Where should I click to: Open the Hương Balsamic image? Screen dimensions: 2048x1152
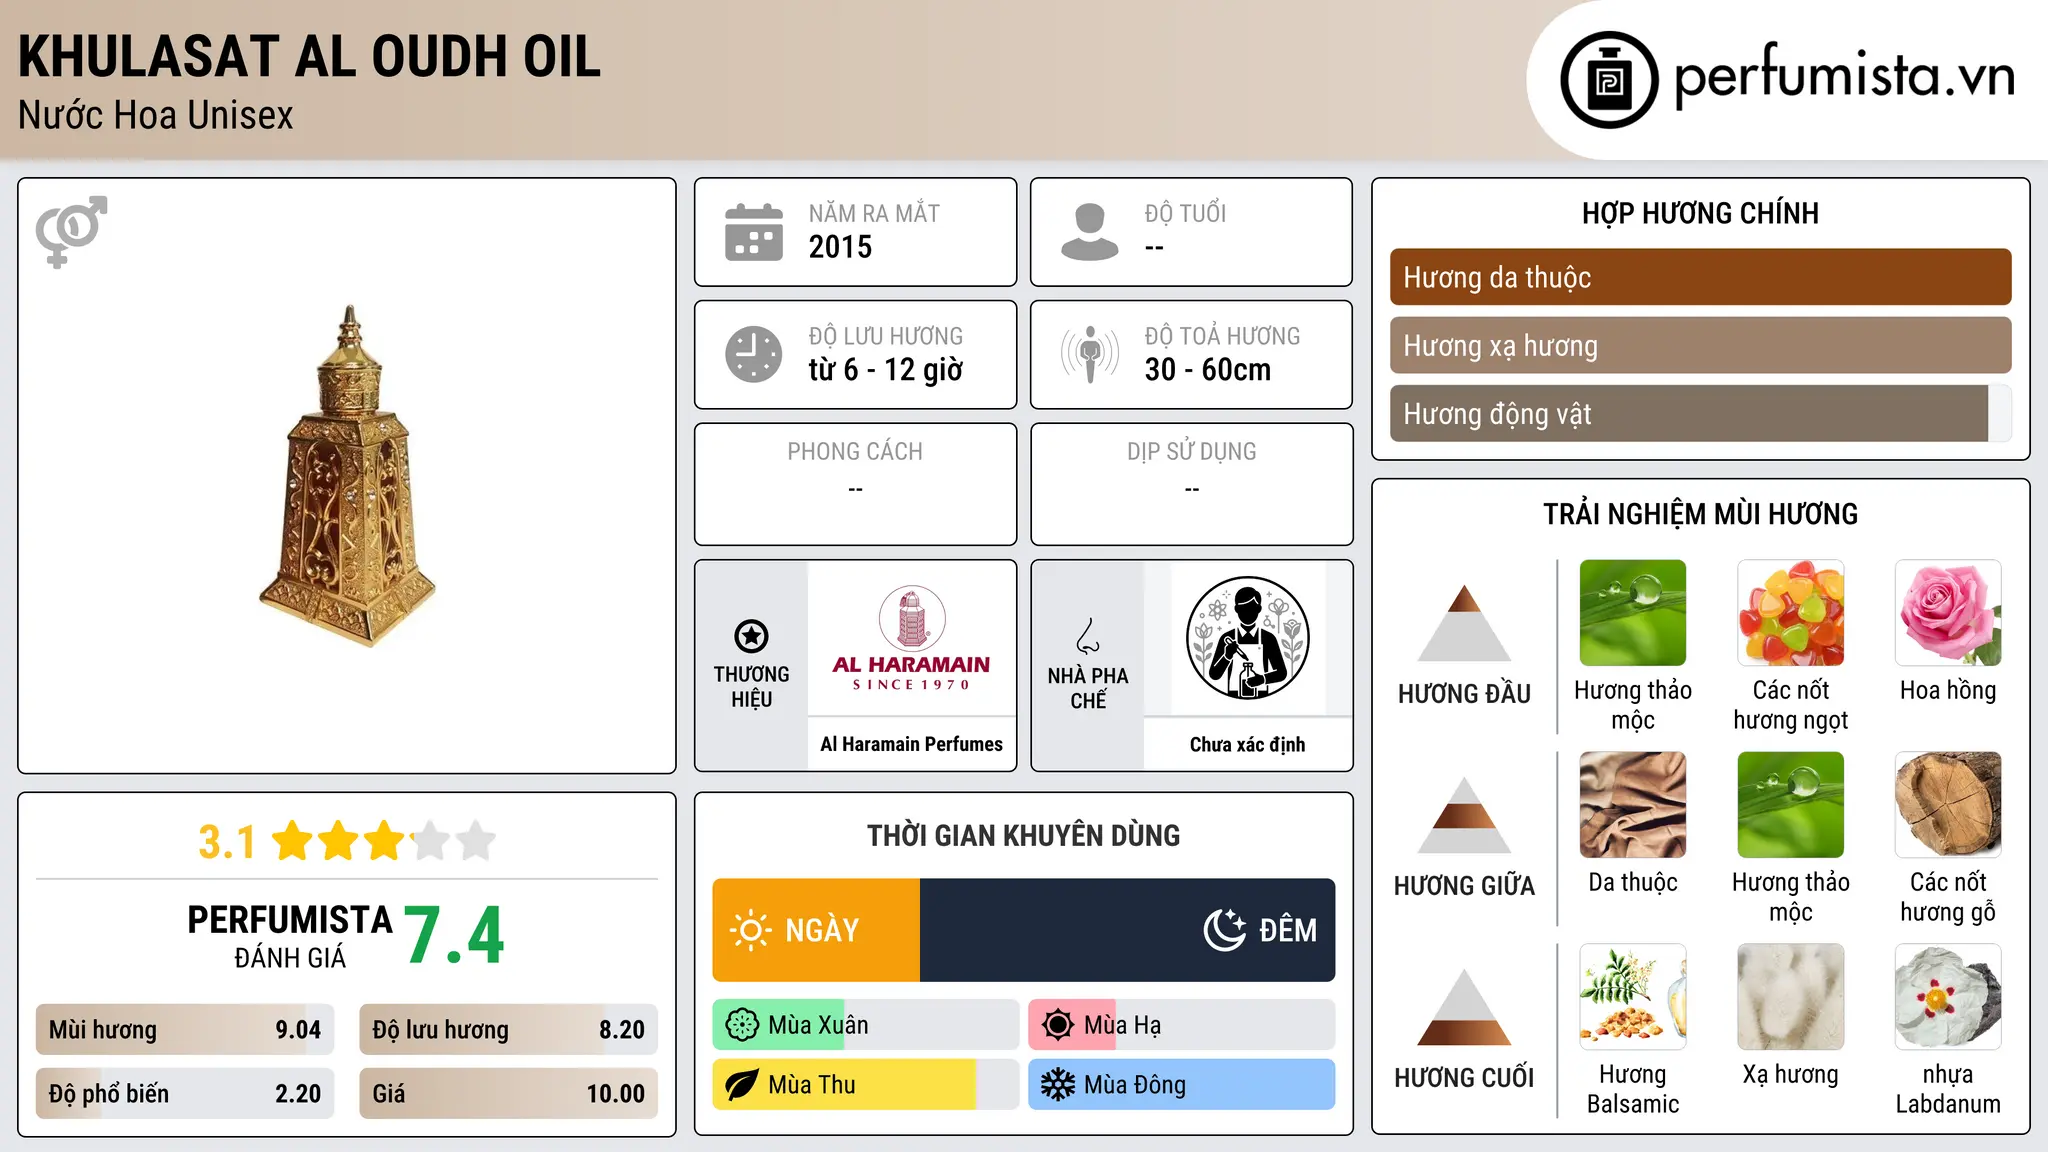(1633, 997)
